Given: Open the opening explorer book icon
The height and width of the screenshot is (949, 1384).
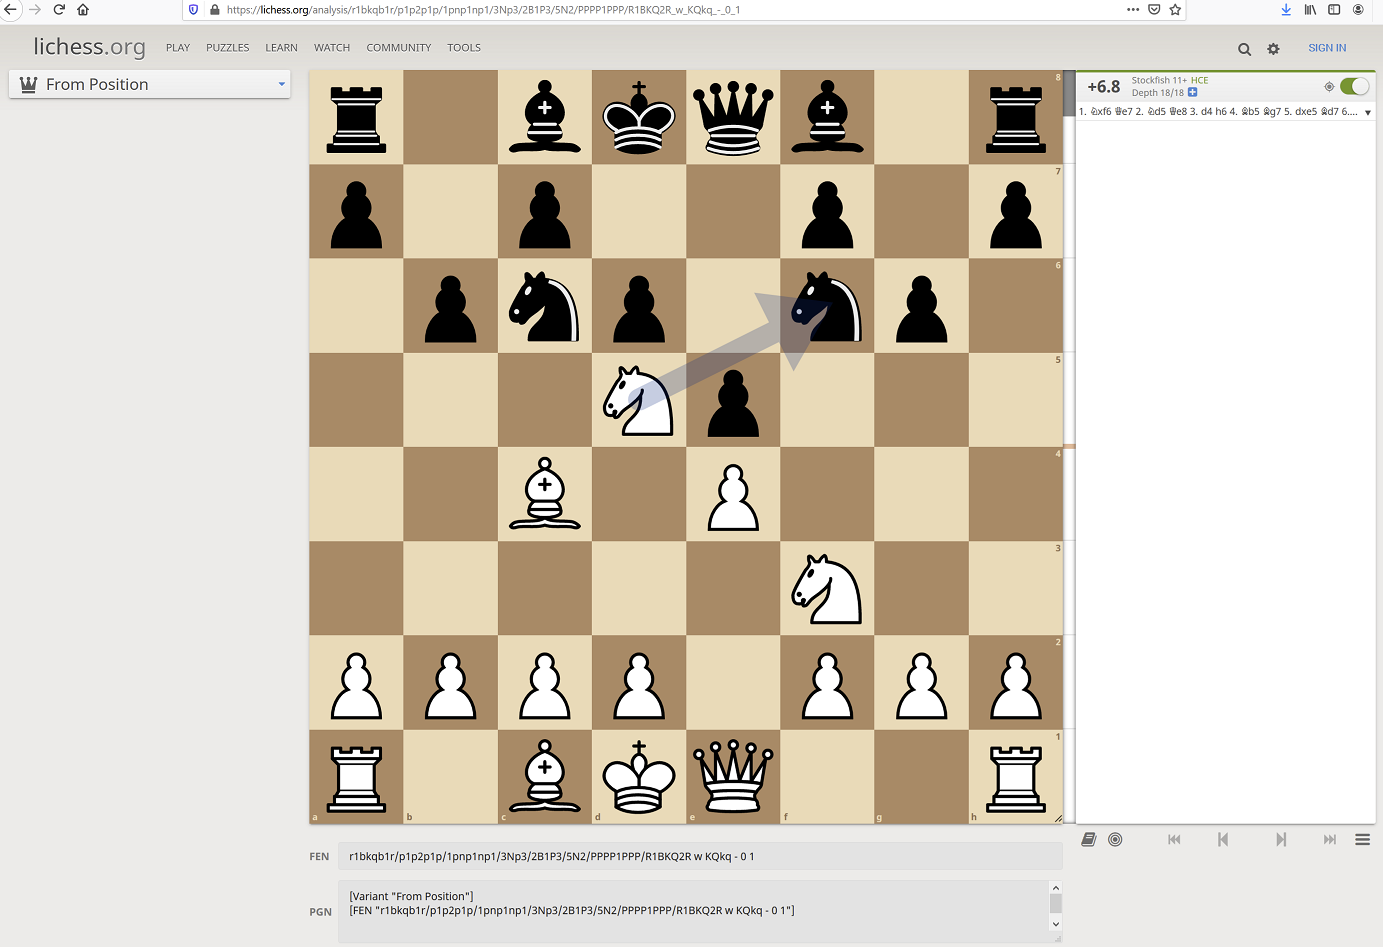Looking at the screenshot, I should [1088, 839].
